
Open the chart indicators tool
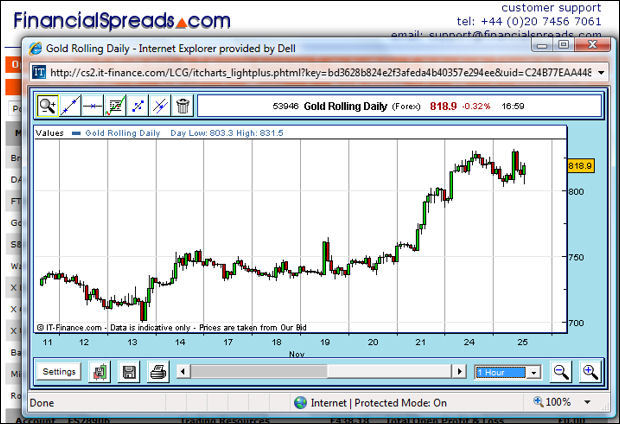click(115, 106)
